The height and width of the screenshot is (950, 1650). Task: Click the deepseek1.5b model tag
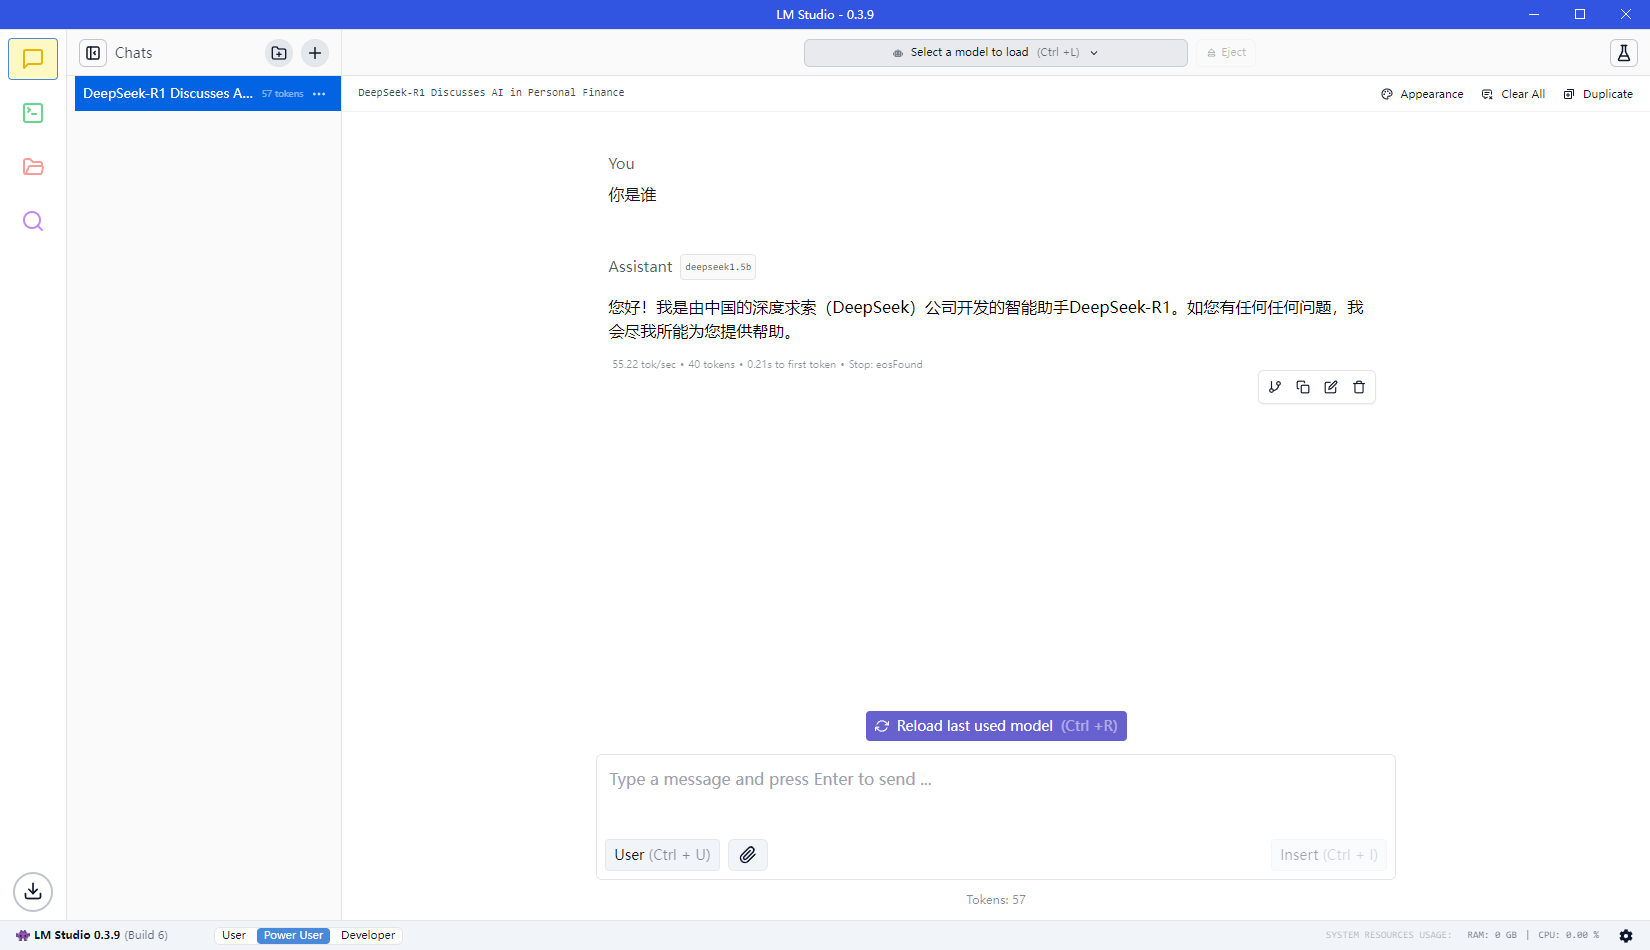click(718, 267)
